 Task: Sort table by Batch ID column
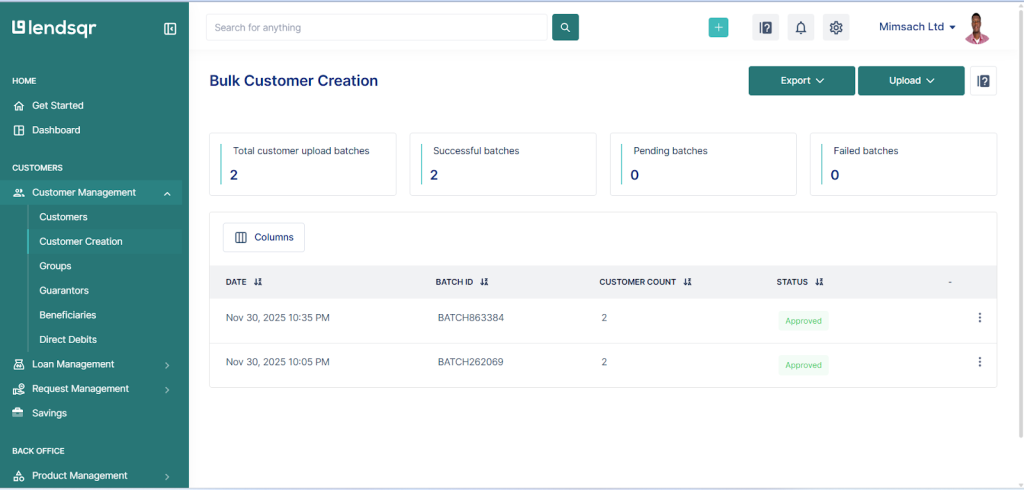[x=484, y=282]
